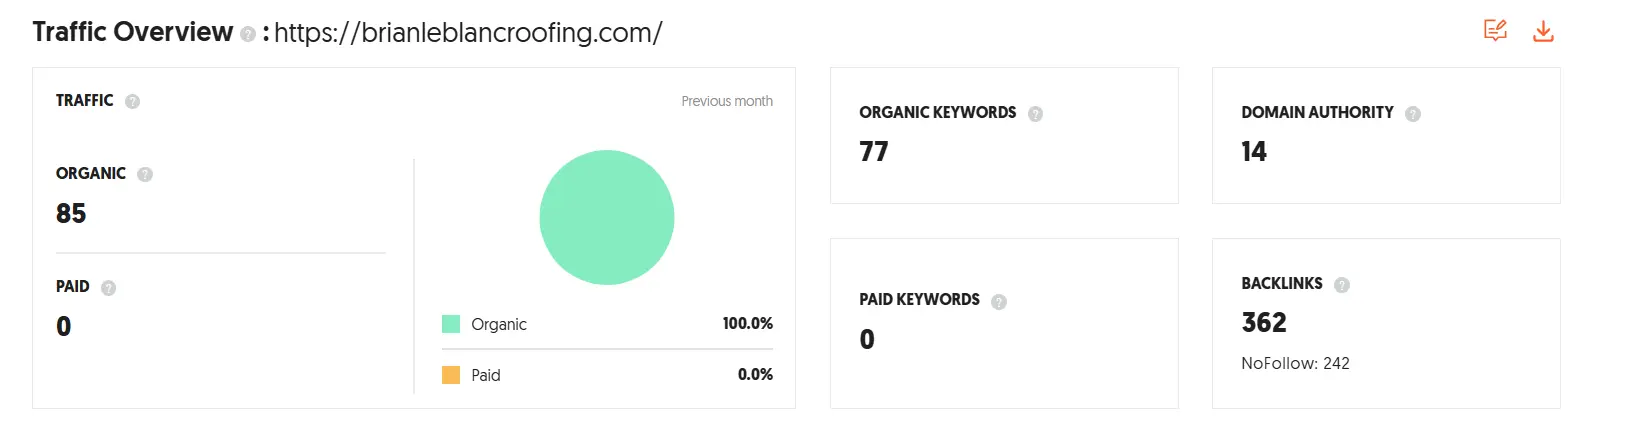Click the domain authority score 14

pos(1254,151)
